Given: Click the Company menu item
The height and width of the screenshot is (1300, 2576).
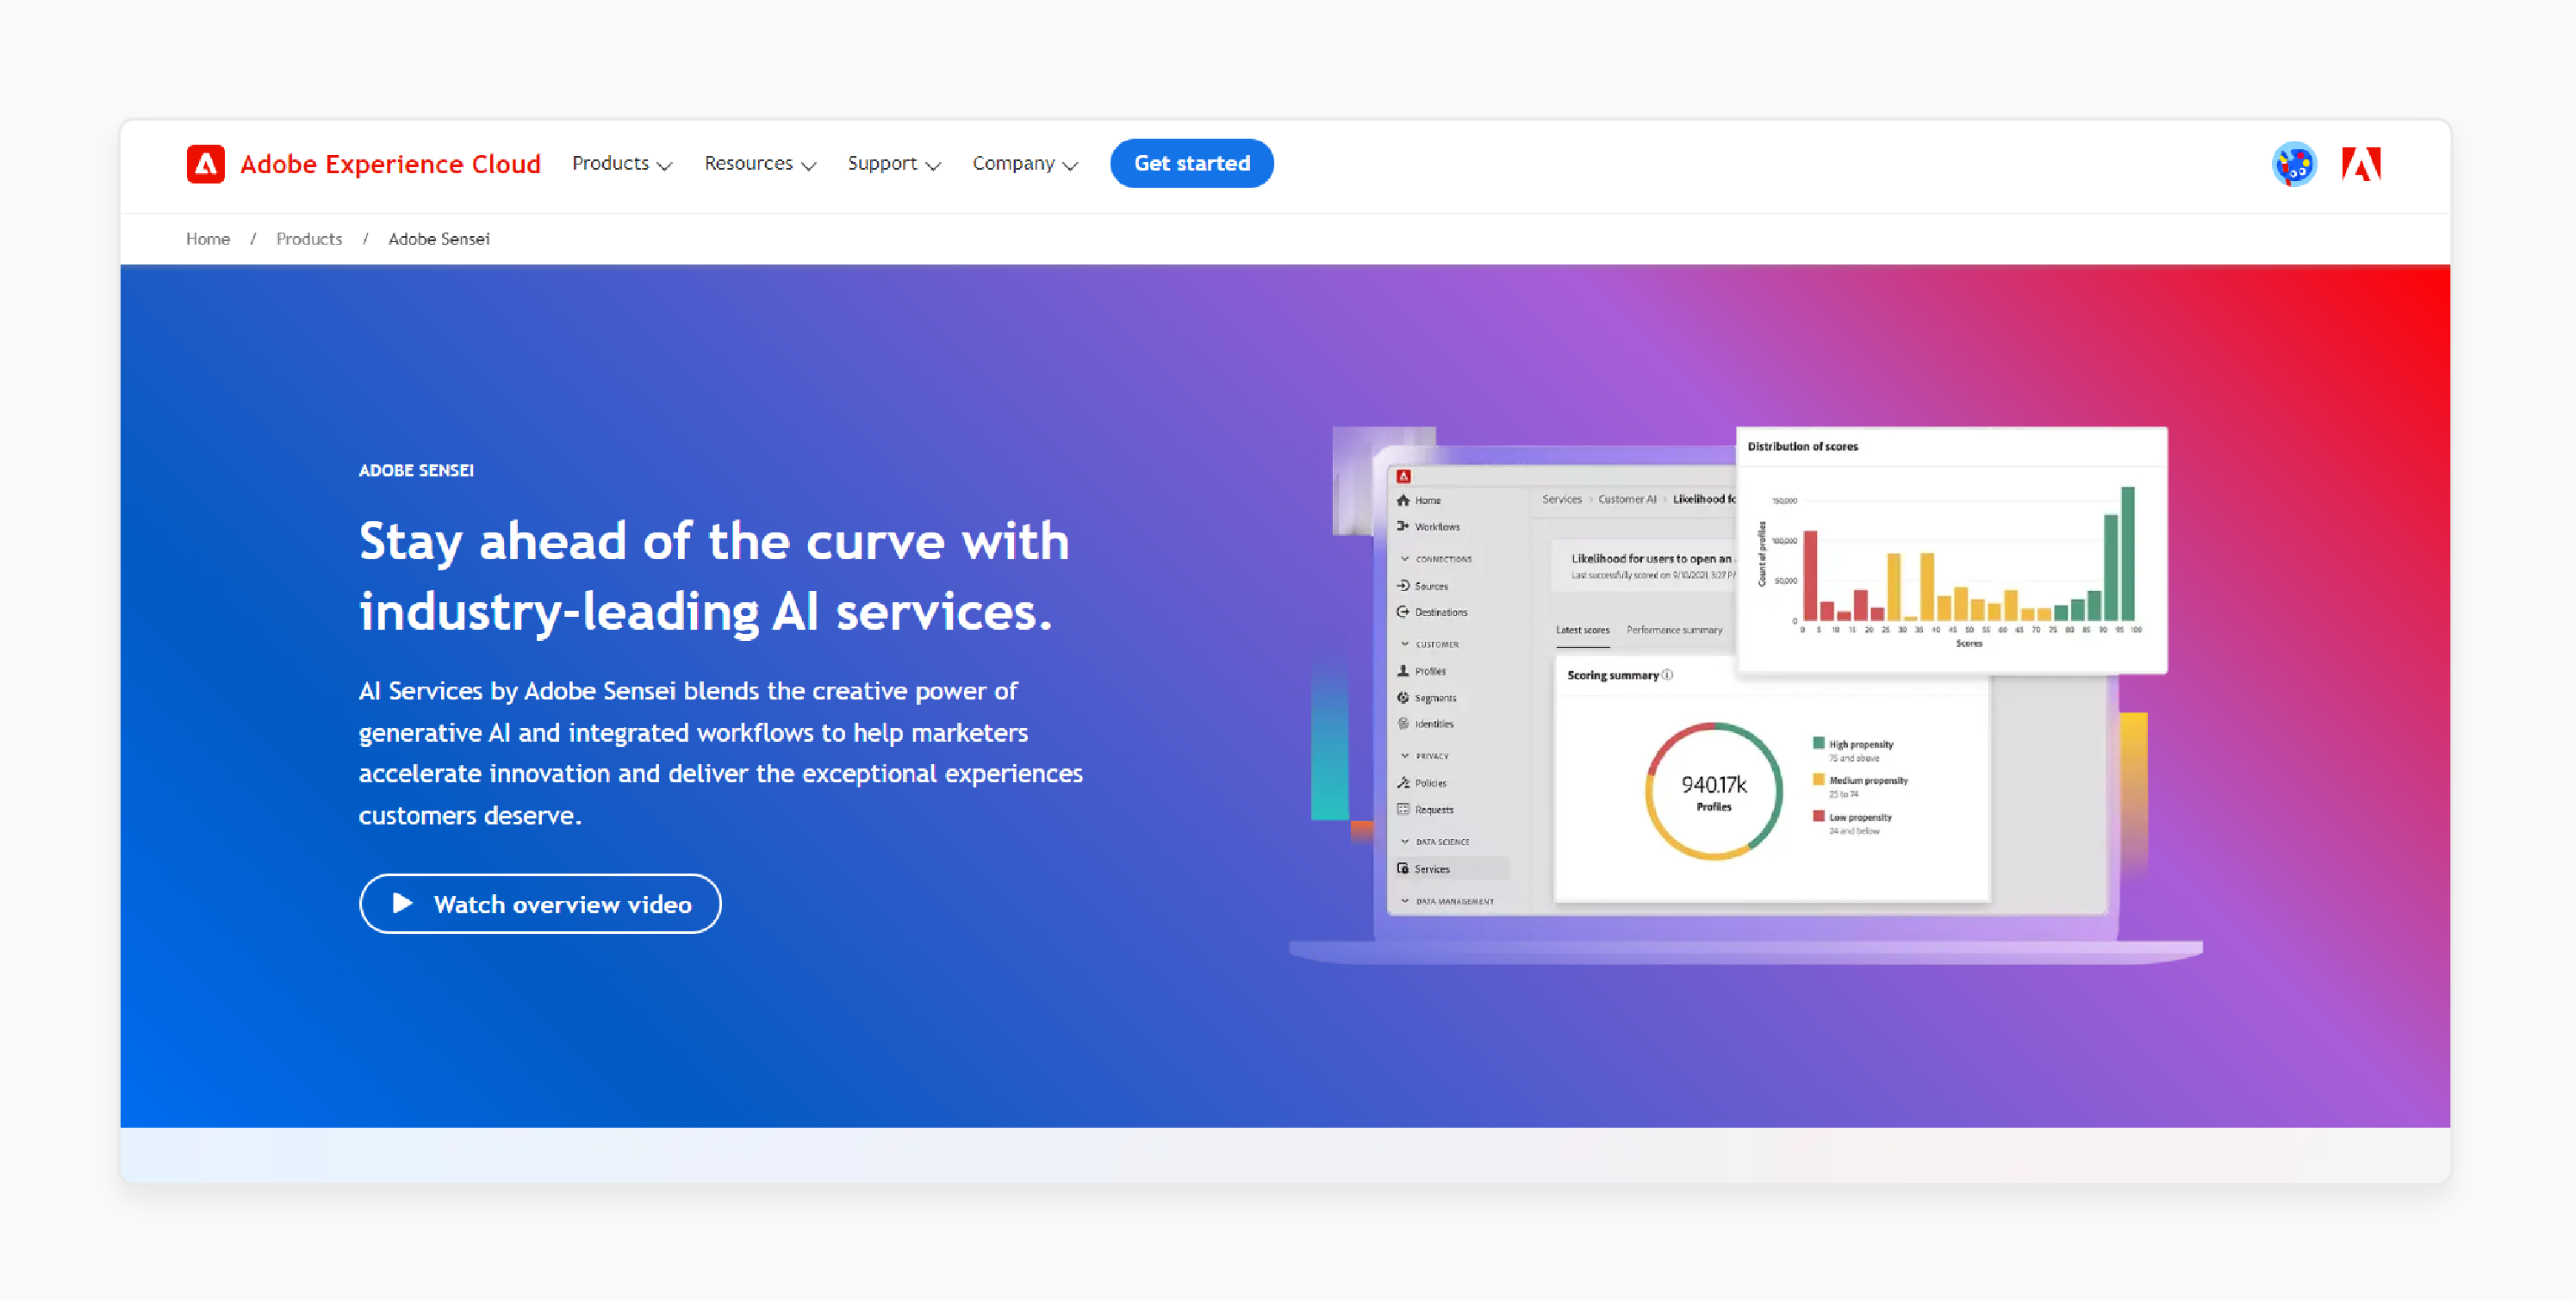Looking at the screenshot, I should coord(1017,163).
